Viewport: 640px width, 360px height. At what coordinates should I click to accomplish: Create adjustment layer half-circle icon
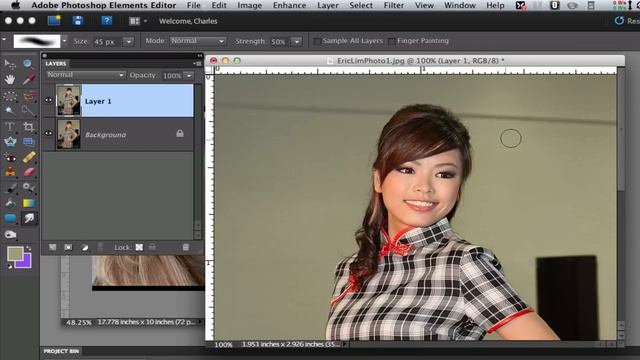(85, 247)
